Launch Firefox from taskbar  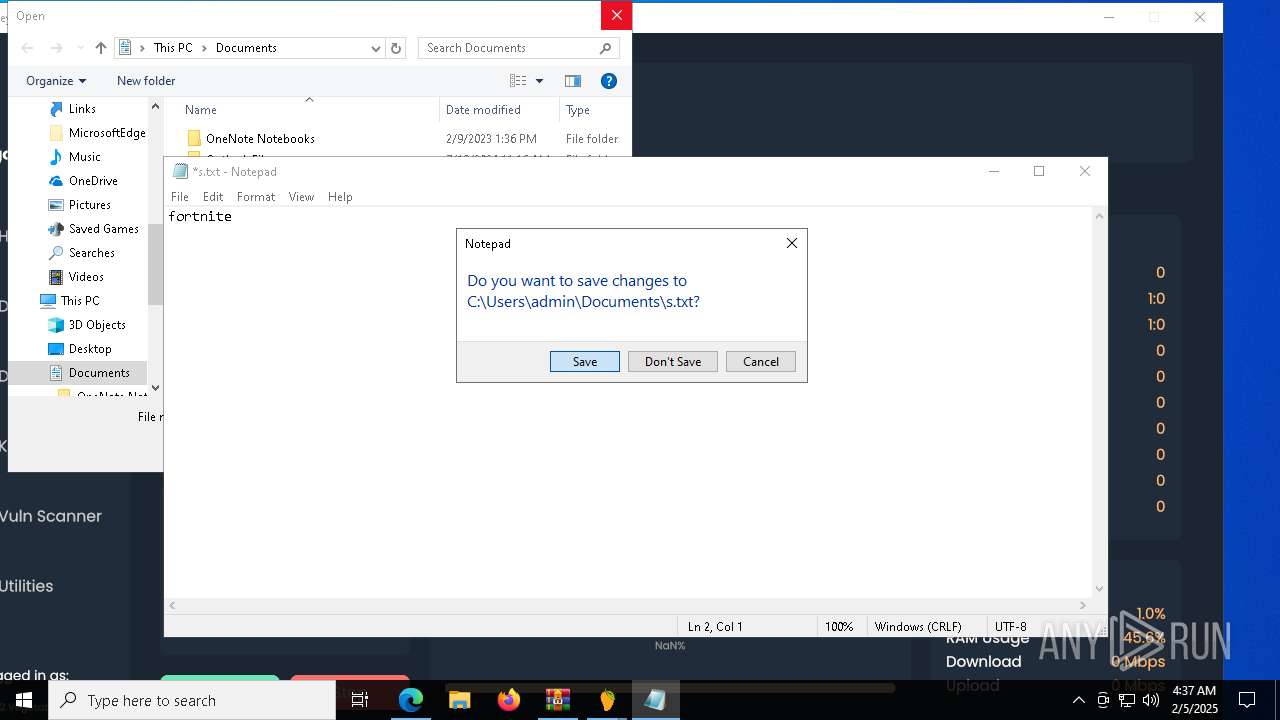[x=509, y=700]
